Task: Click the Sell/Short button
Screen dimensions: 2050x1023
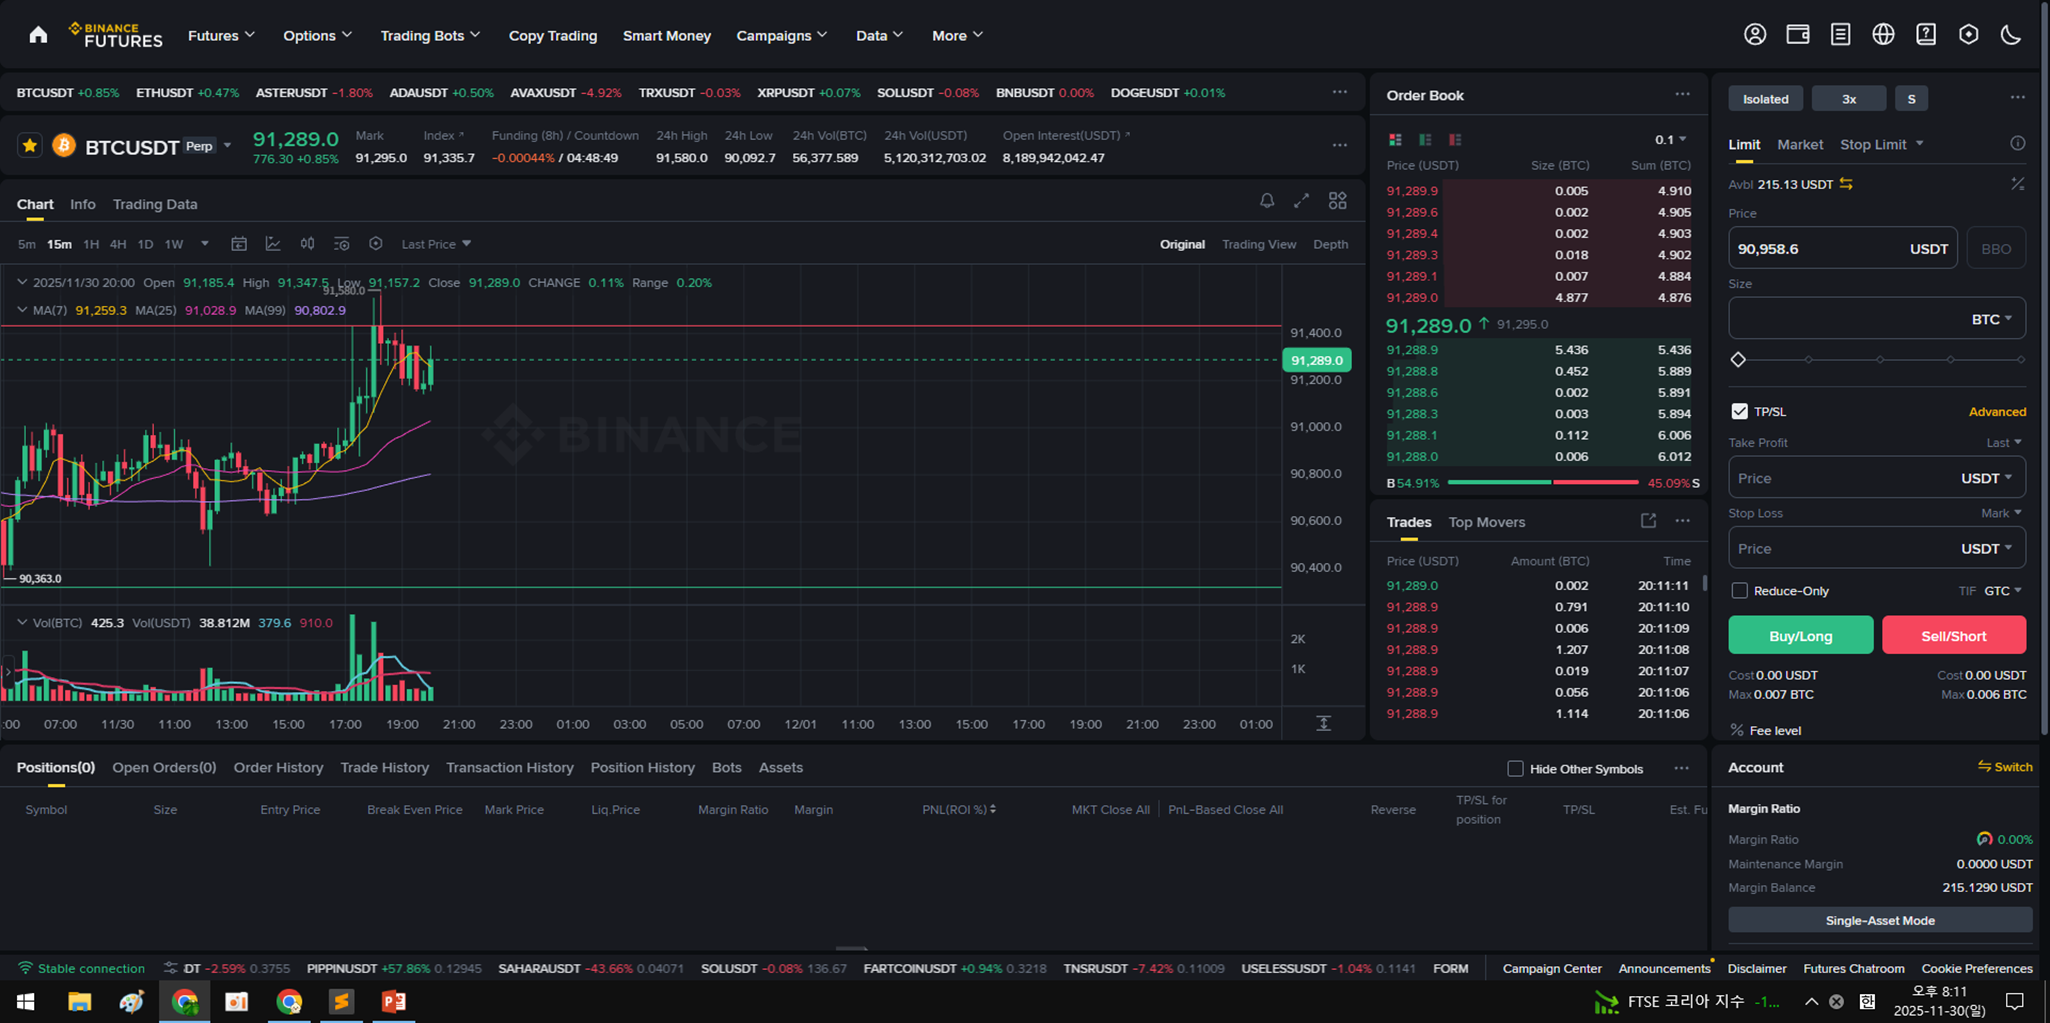Action: (1953, 635)
